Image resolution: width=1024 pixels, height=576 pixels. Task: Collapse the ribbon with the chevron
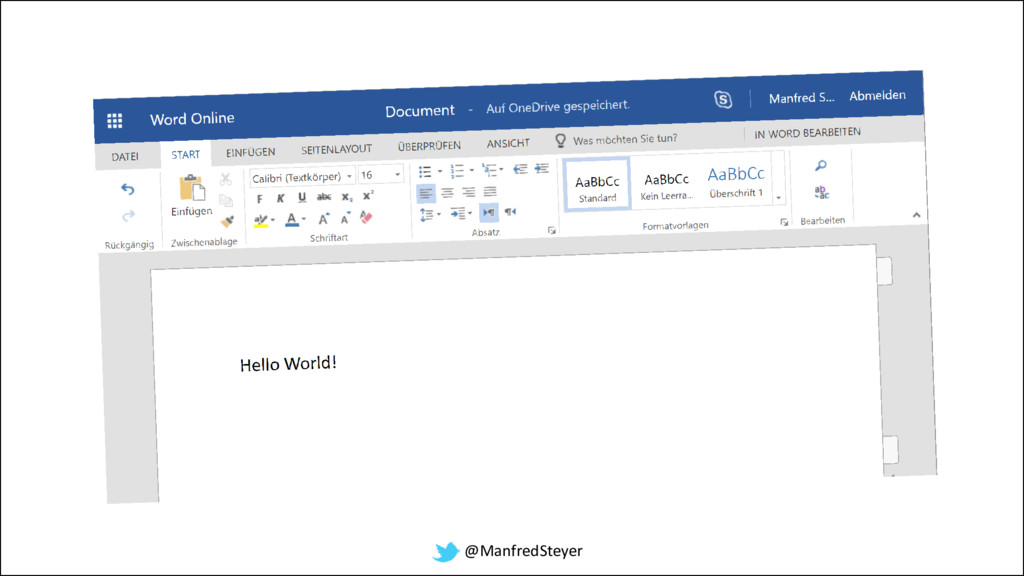916,215
